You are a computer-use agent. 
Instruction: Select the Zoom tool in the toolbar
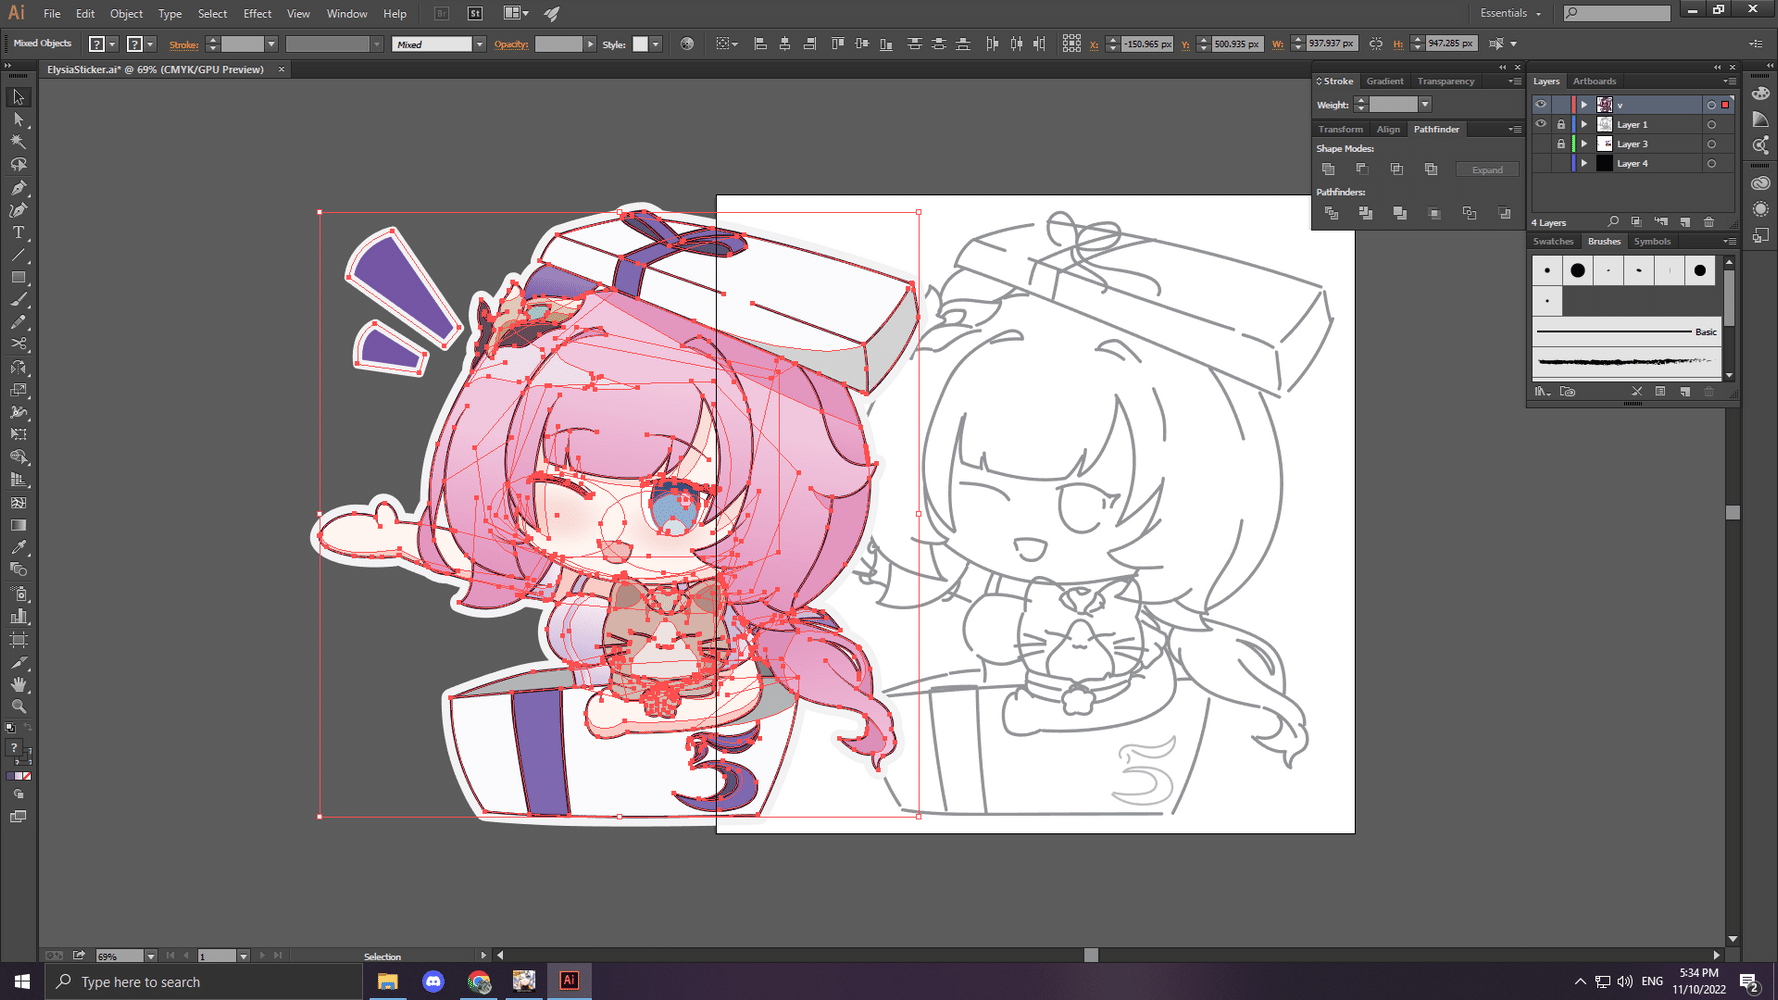[18, 707]
